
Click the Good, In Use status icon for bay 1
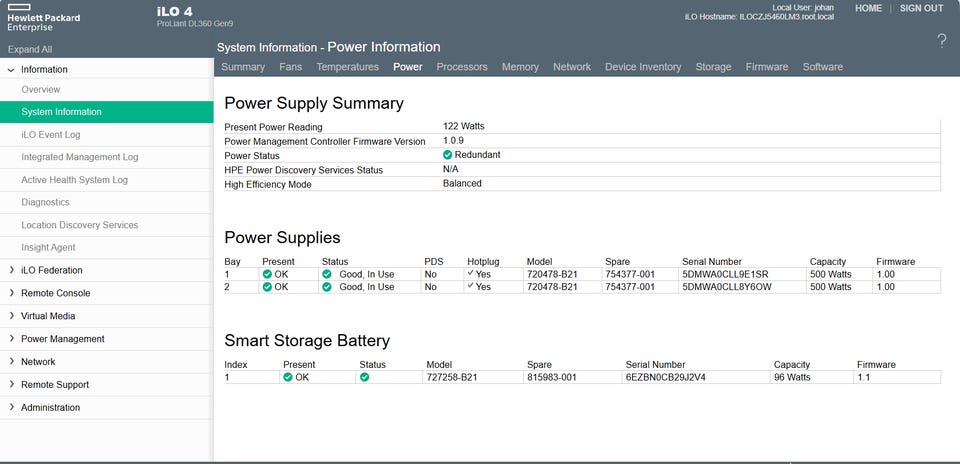327,274
